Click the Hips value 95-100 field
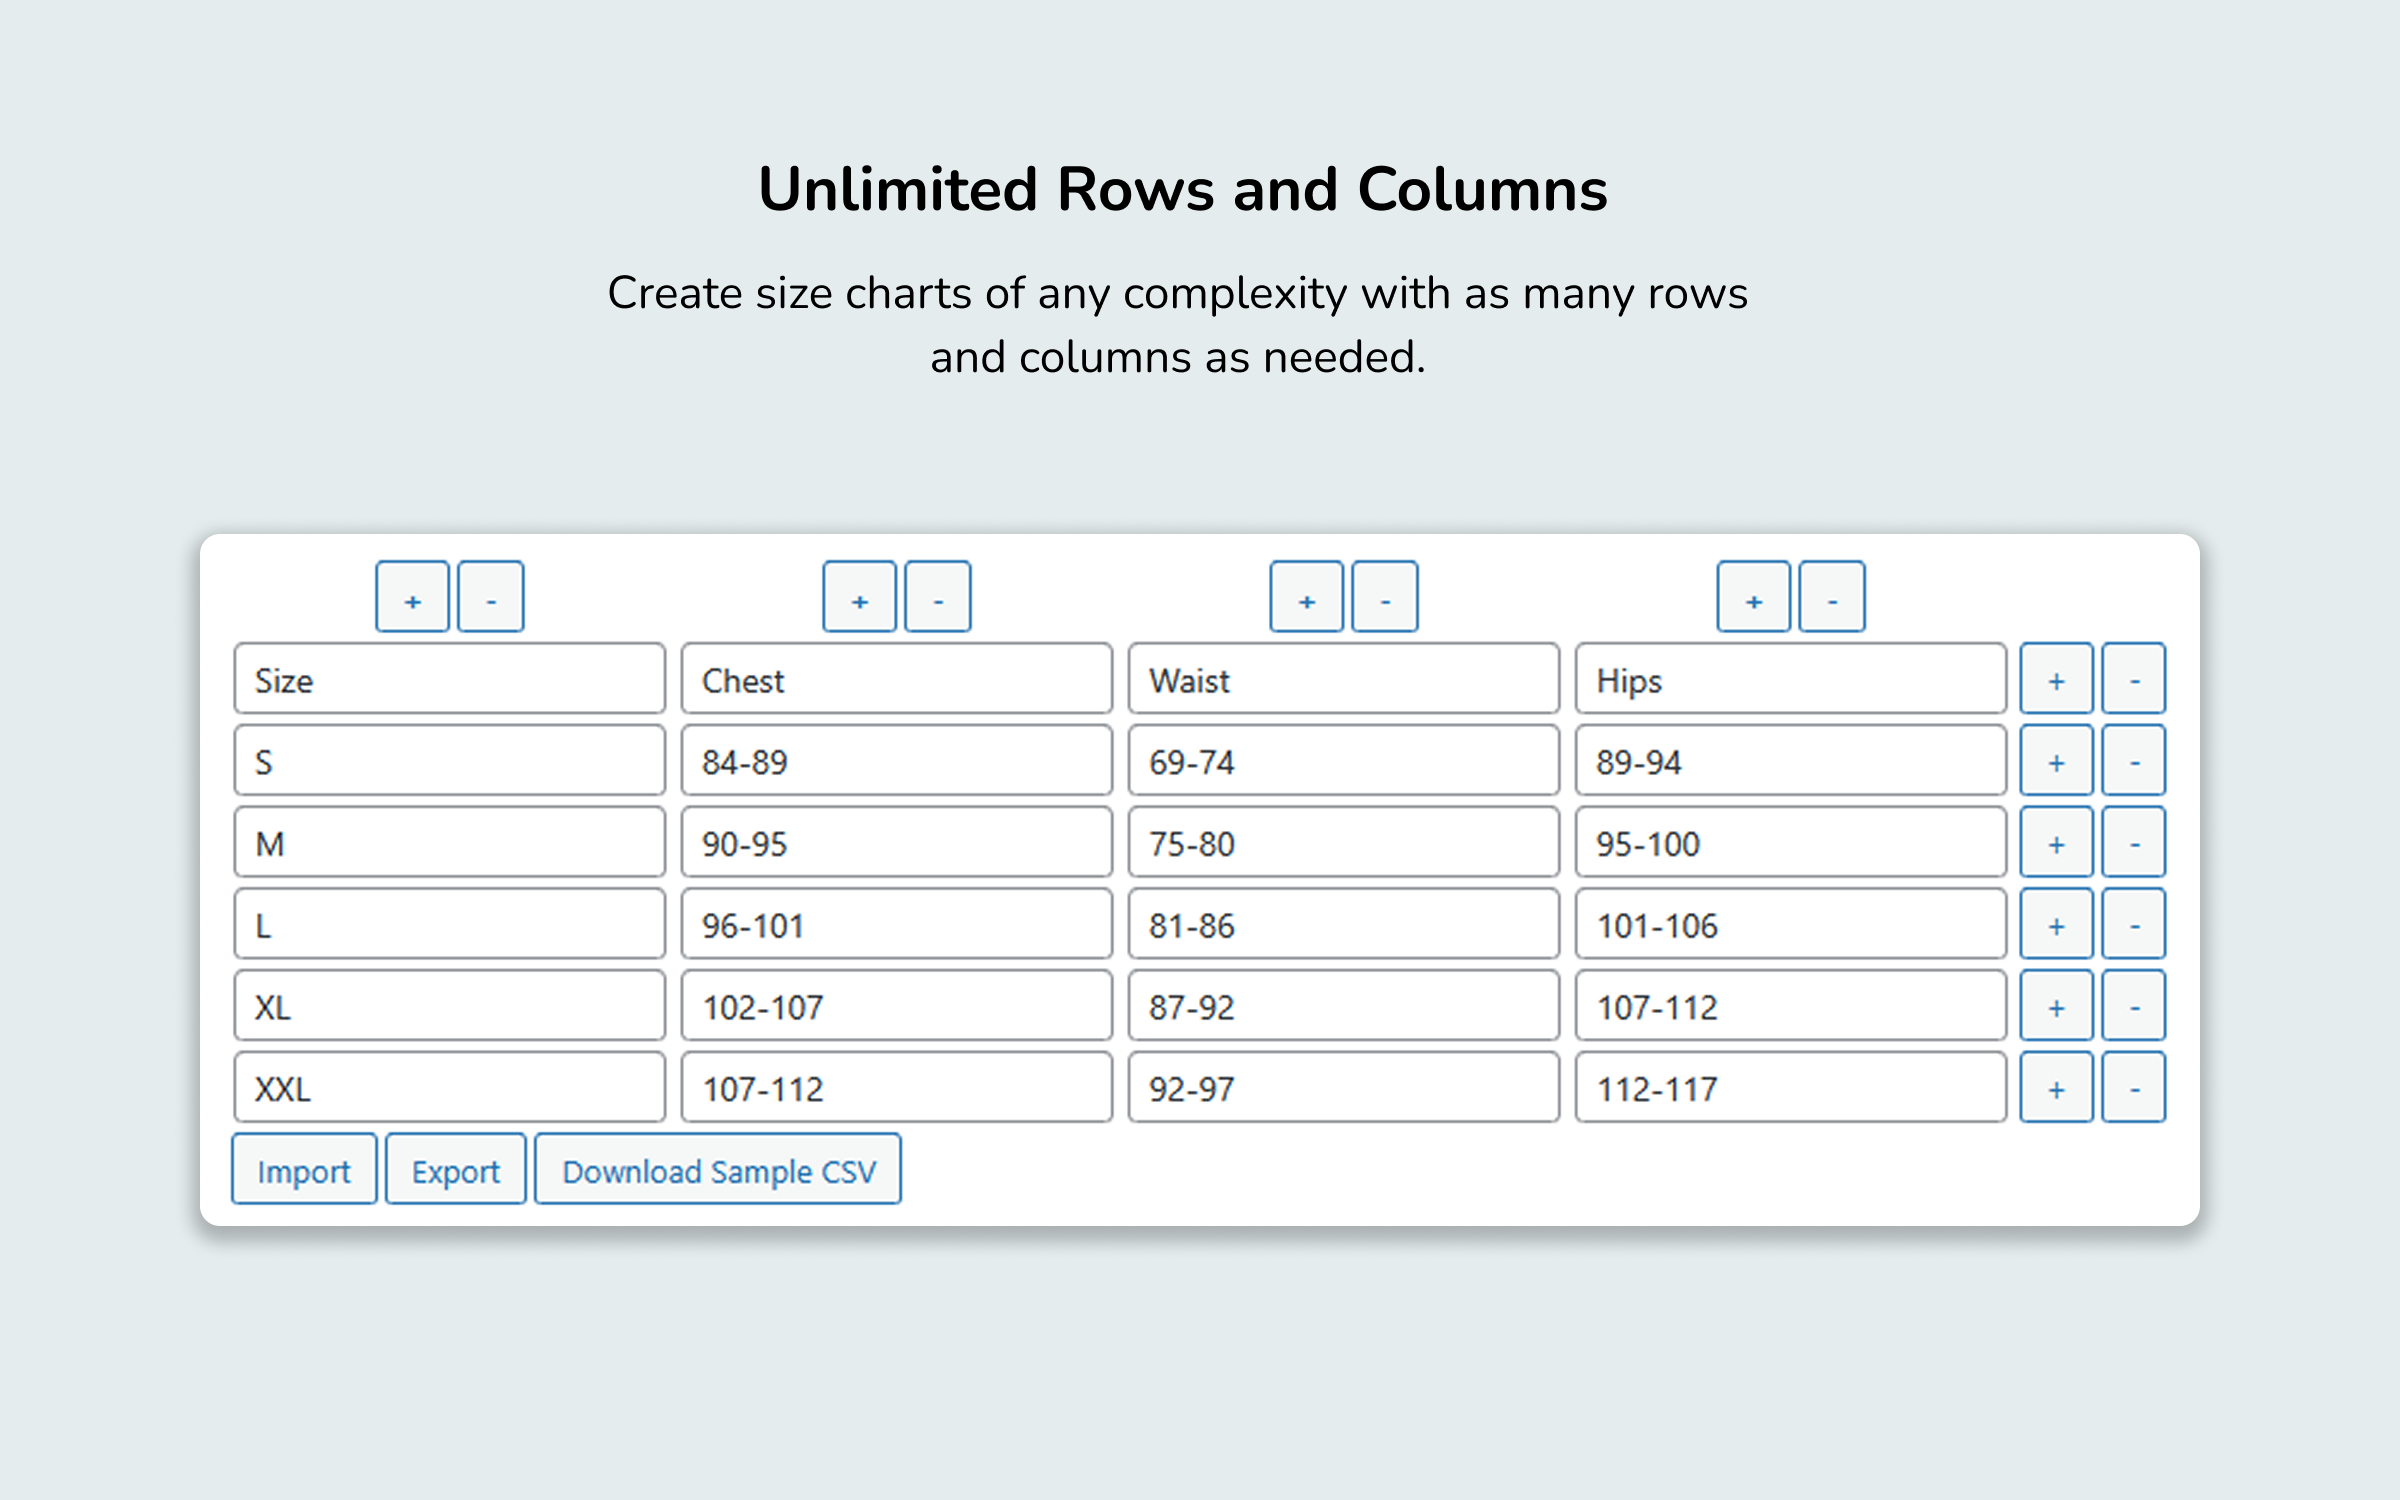 point(1790,843)
